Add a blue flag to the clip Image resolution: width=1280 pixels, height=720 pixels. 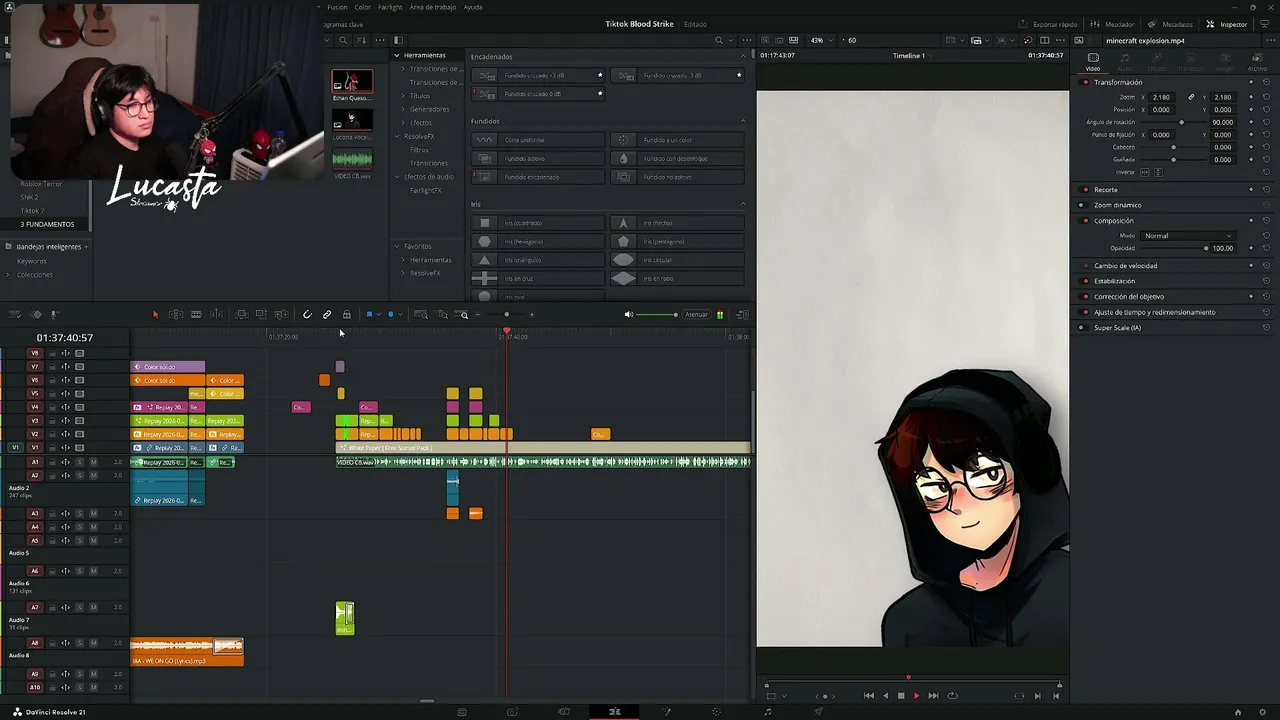[x=369, y=315]
